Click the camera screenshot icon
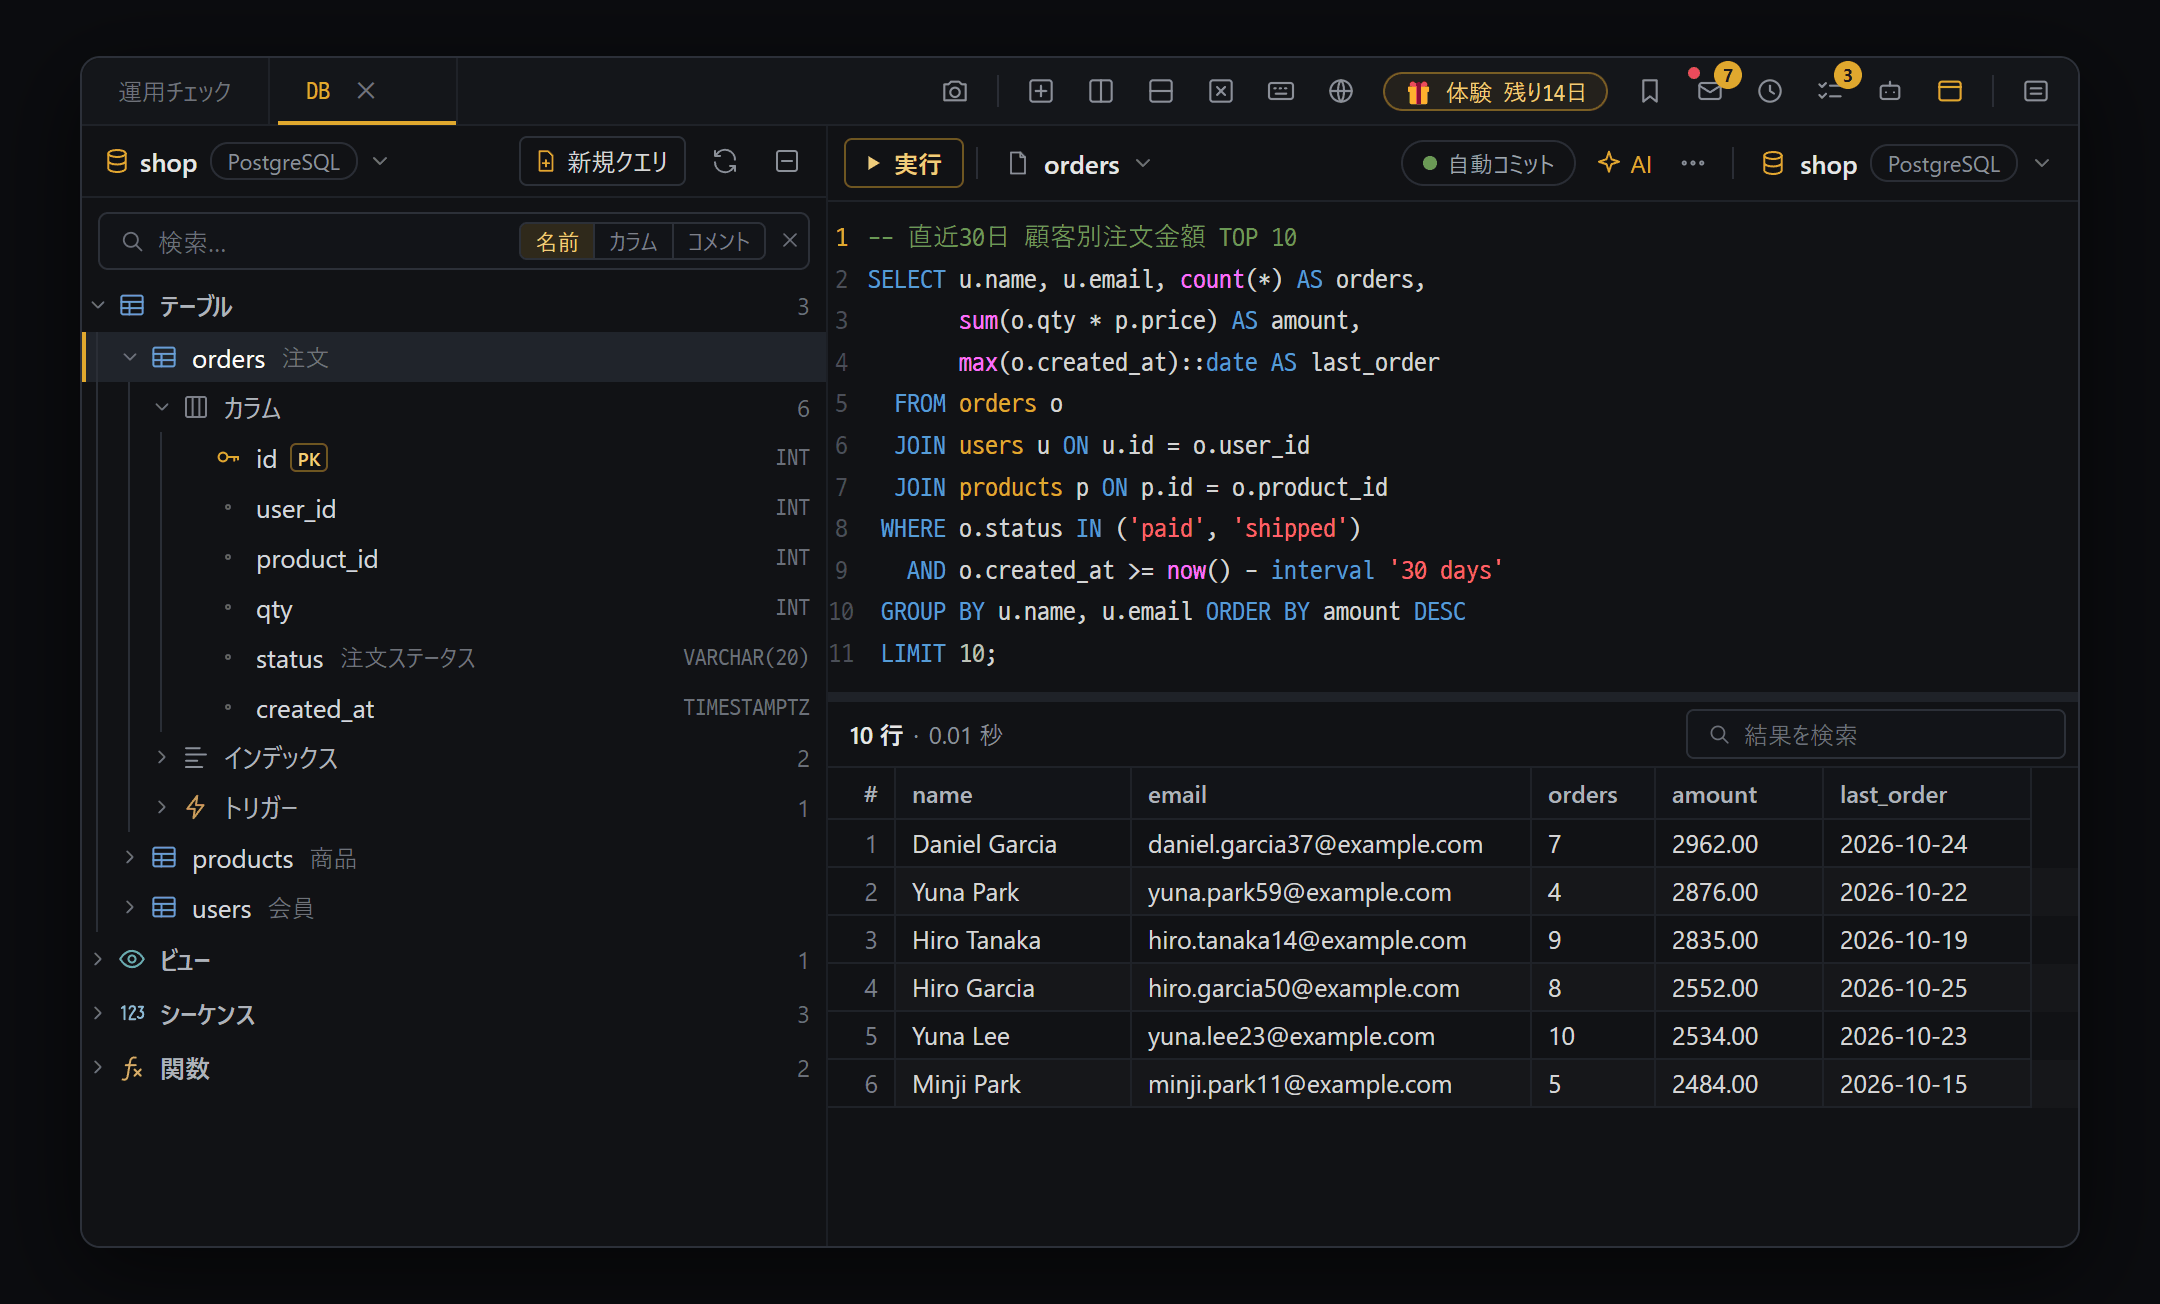Image resolution: width=2160 pixels, height=1304 pixels. point(955,91)
